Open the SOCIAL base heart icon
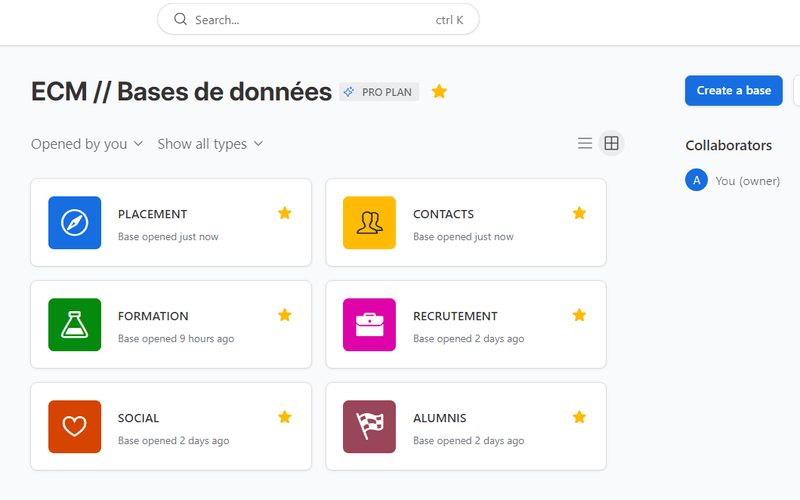Screen dimensions: 800x500 coord(75,427)
